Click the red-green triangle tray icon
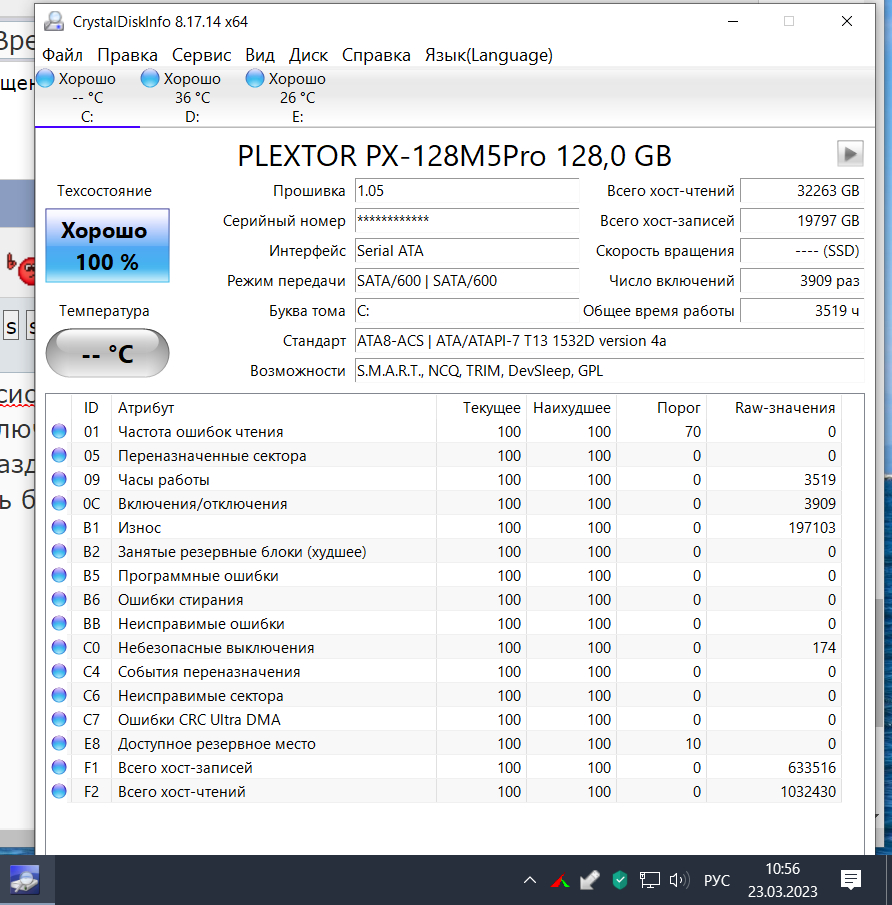892x905 pixels. (x=560, y=881)
